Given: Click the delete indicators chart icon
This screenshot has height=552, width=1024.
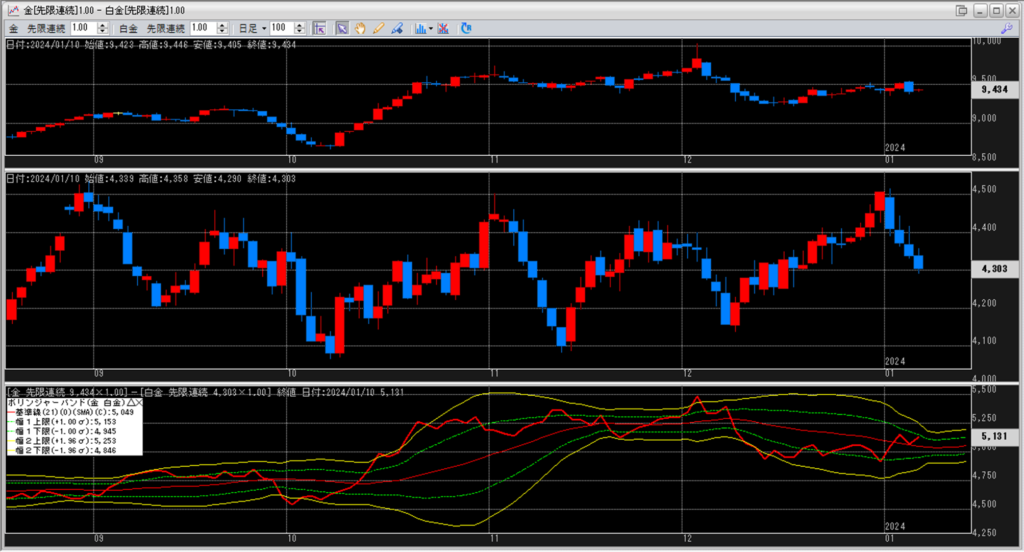Looking at the screenshot, I should (x=443, y=28).
